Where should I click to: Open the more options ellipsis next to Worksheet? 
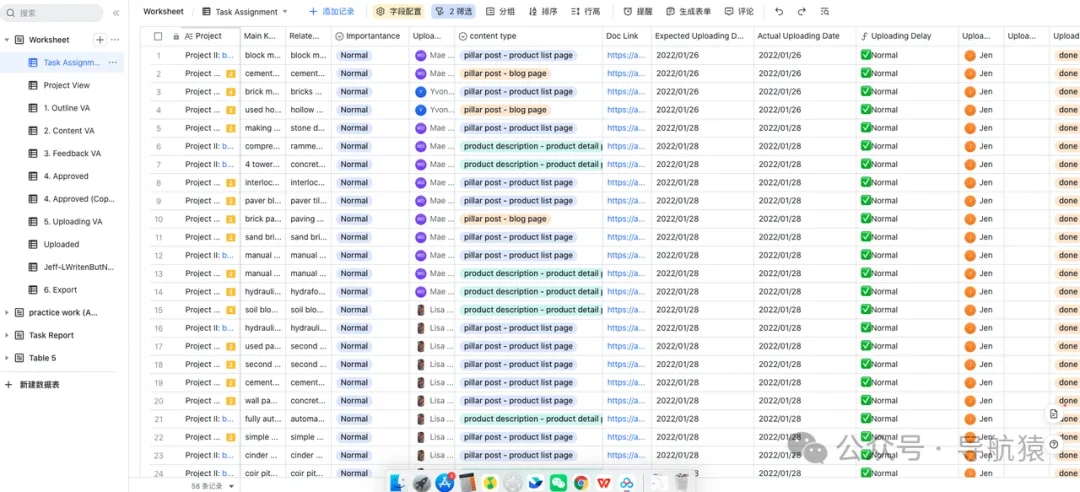115,40
